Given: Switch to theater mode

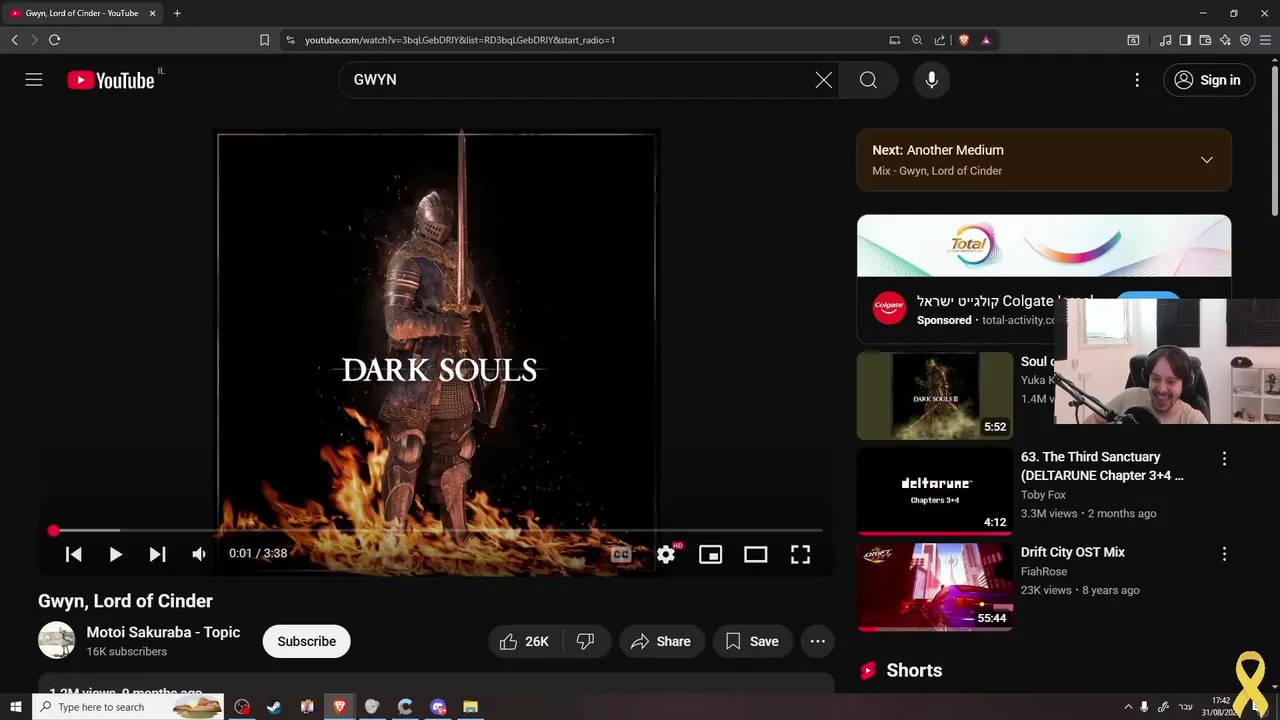Looking at the screenshot, I should (x=755, y=554).
